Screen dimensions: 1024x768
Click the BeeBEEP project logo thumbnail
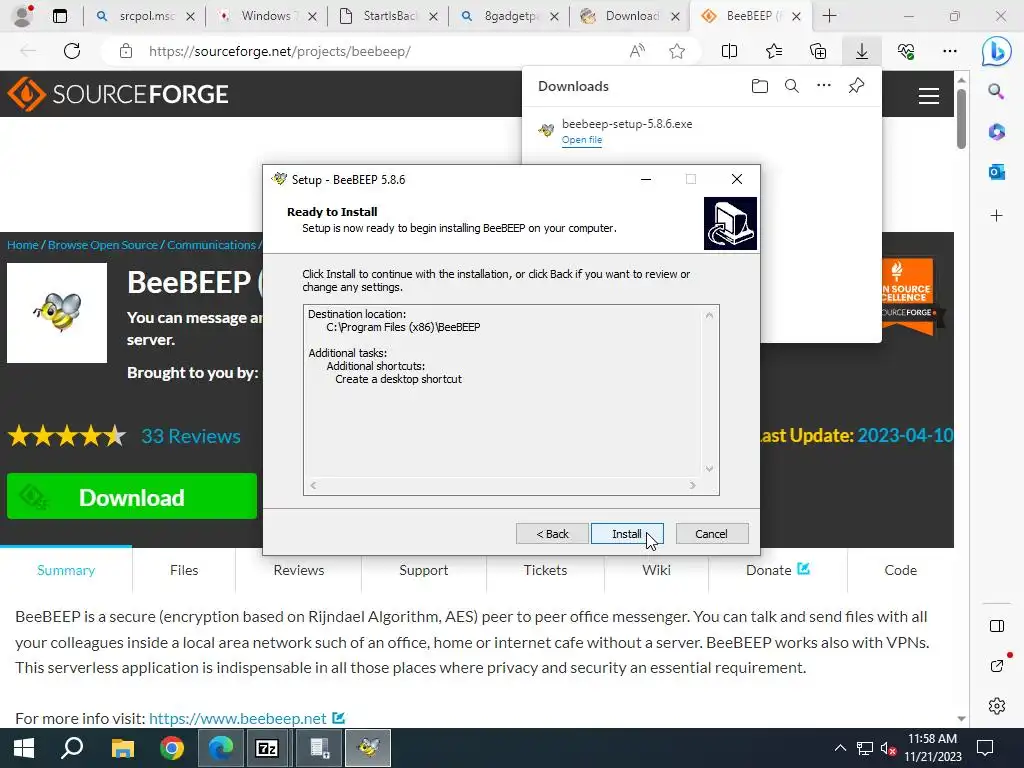(x=57, y=313)
